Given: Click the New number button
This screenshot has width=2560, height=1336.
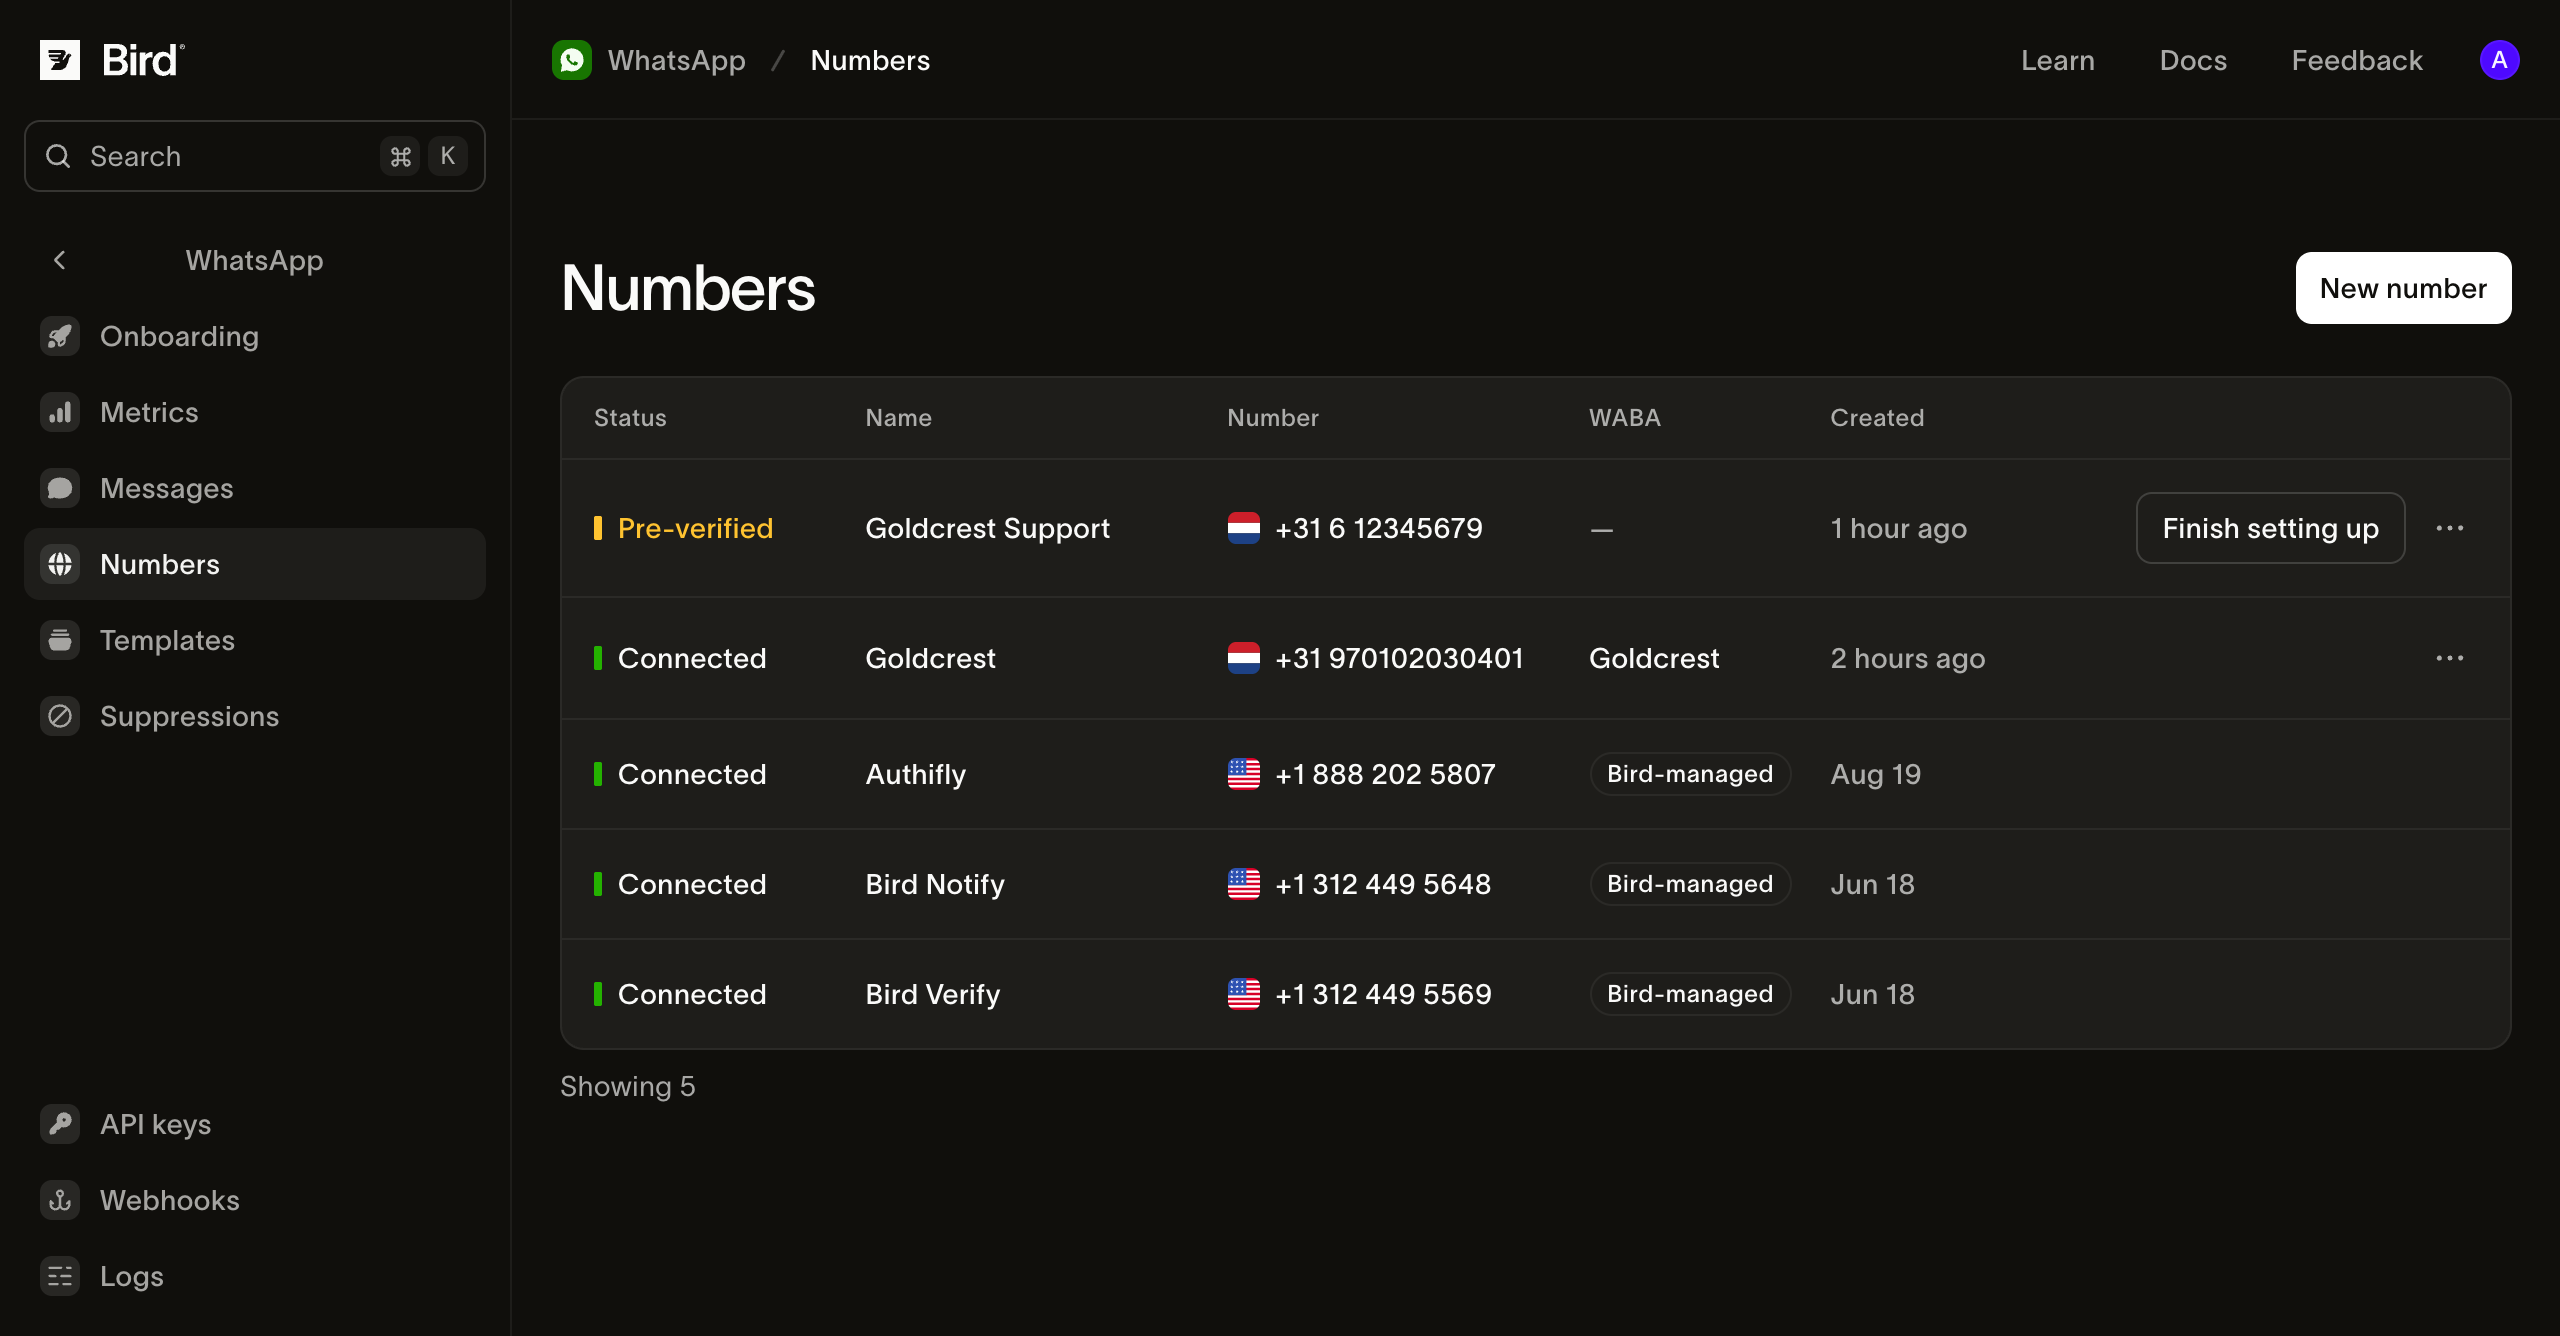Looking at the screenshot, I should [x=2403, y=288].
